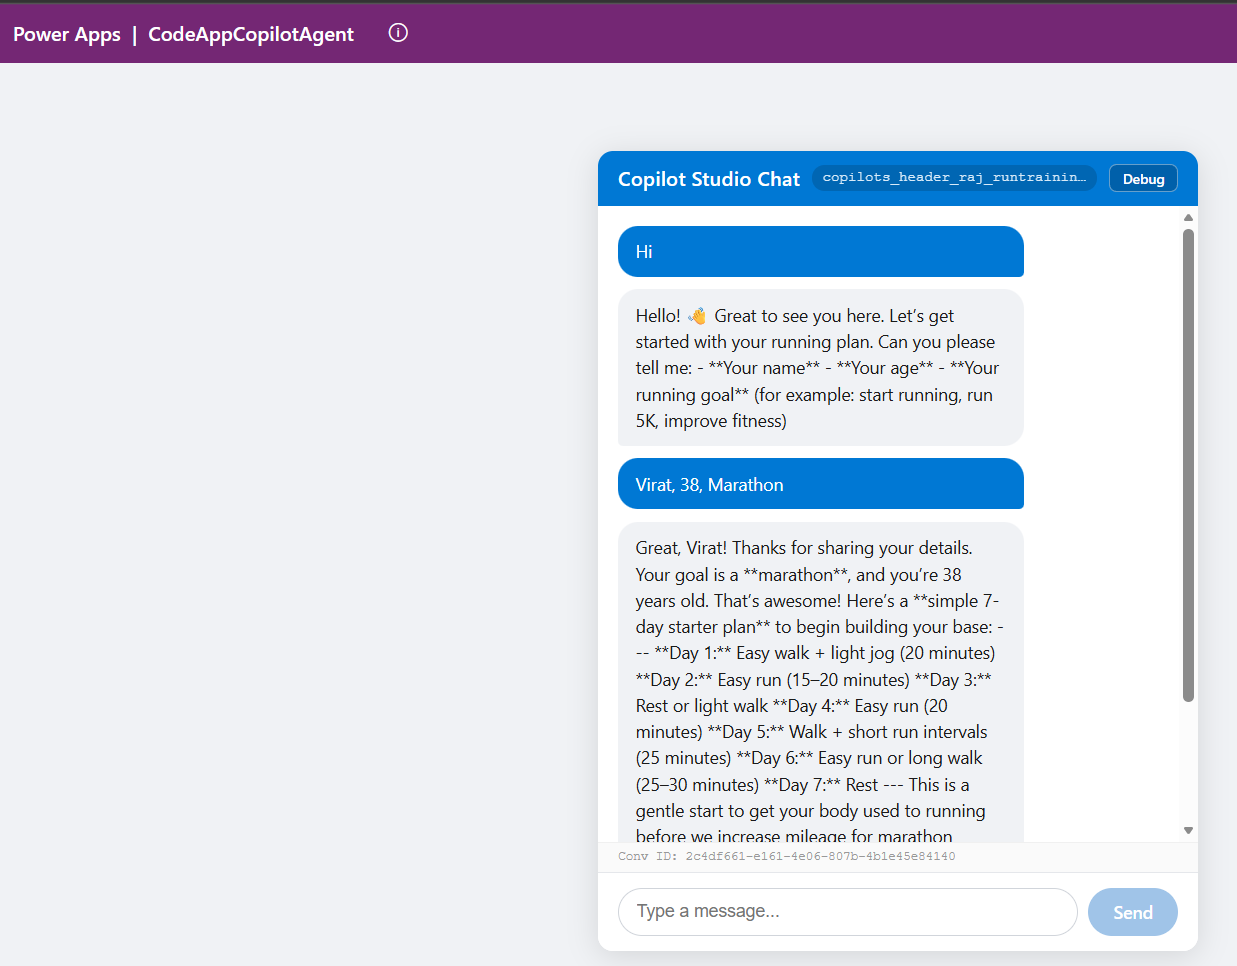1237x966 pixels.
Task: Toggle Debug mode in the chat header
Action: tap(1143, 178)
